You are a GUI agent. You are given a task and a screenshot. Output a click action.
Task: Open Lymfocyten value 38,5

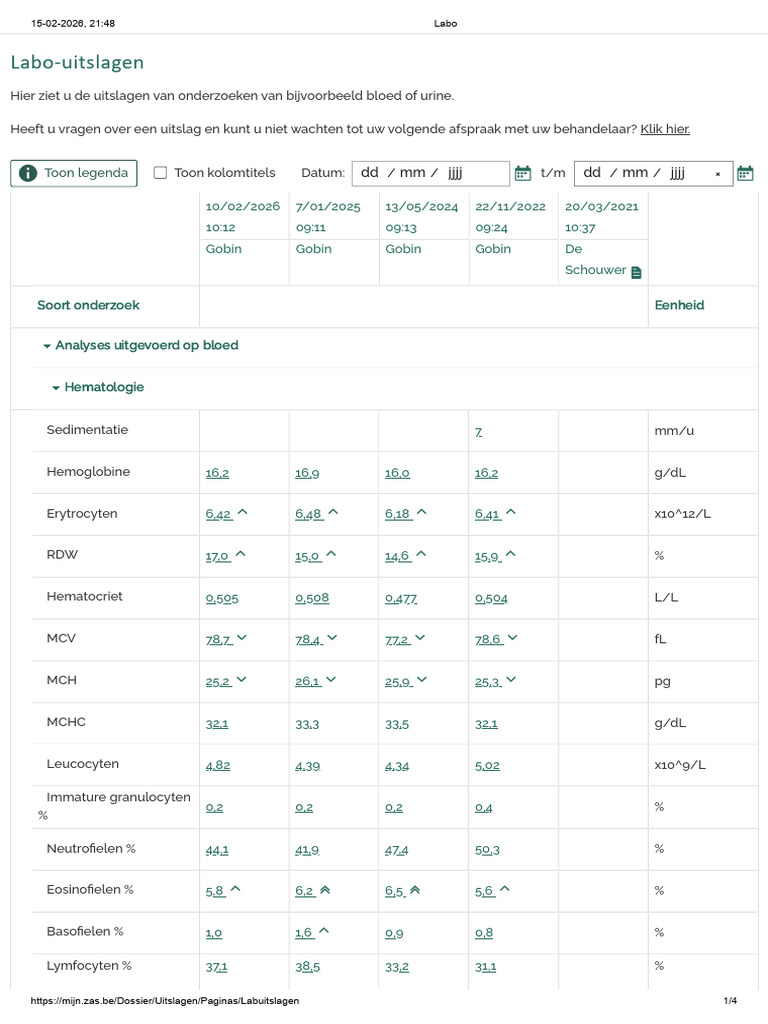click(x=308, y=967)
